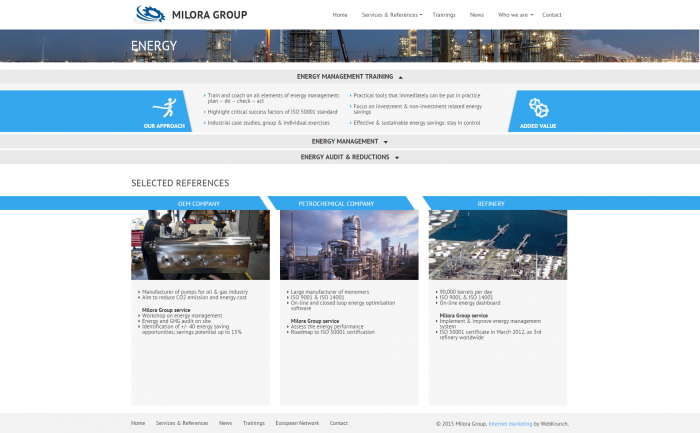The width and height of the screenshot is (700, 433).
Task: Open the footer Contact link
Action: pos(339,423)
